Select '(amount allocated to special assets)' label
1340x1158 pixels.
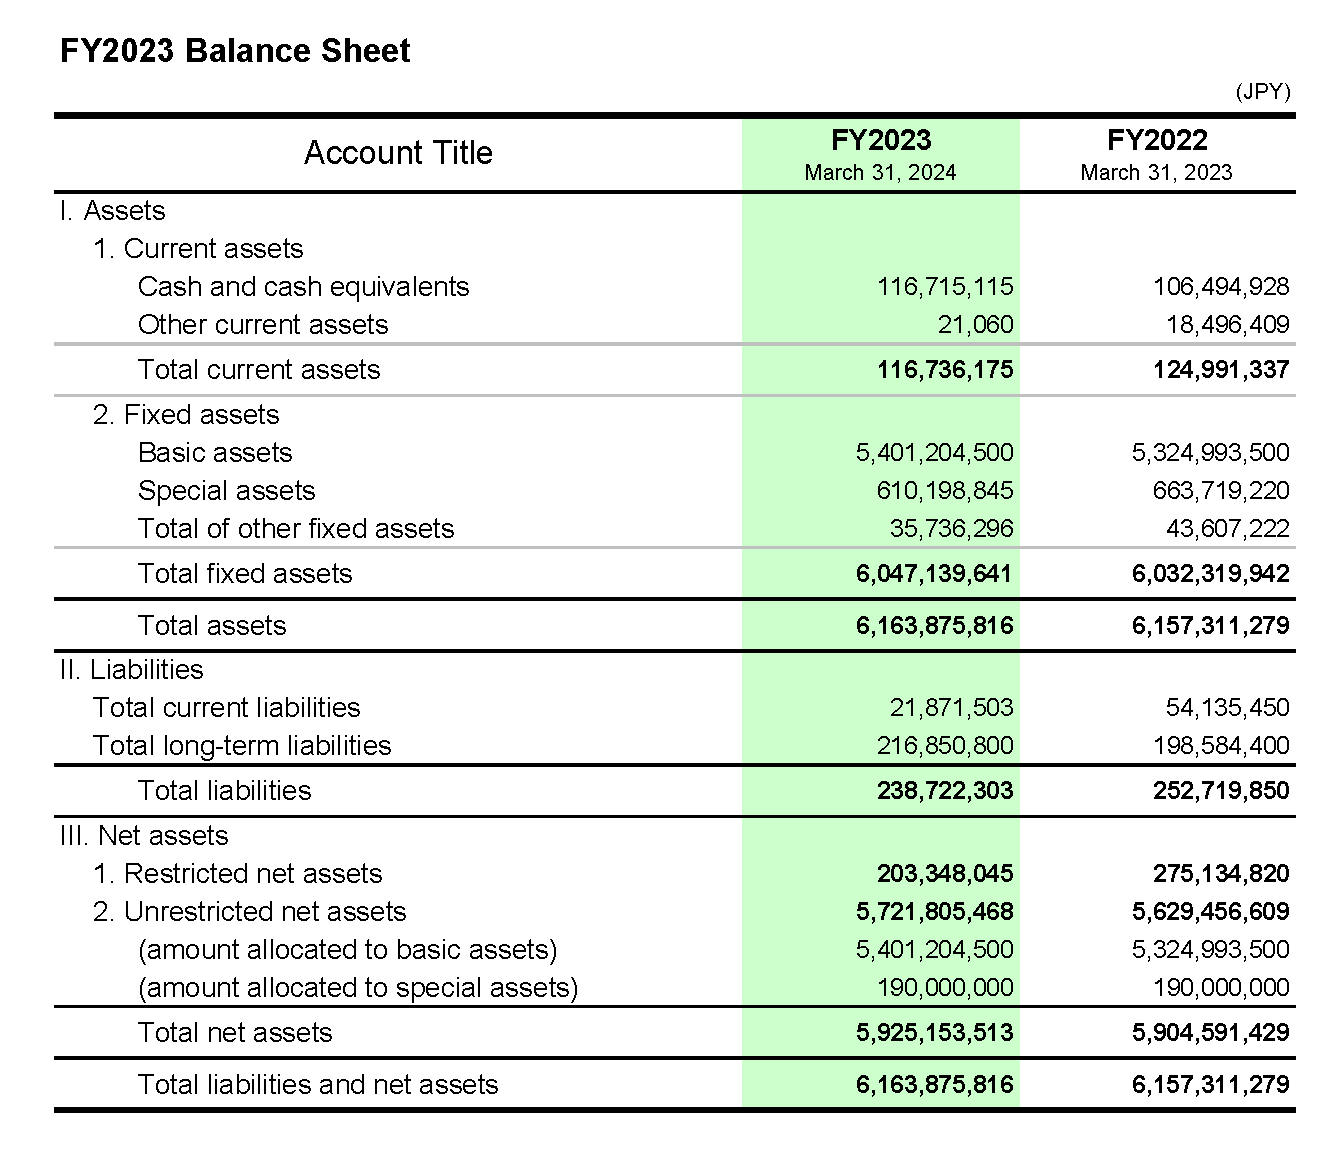358,988
